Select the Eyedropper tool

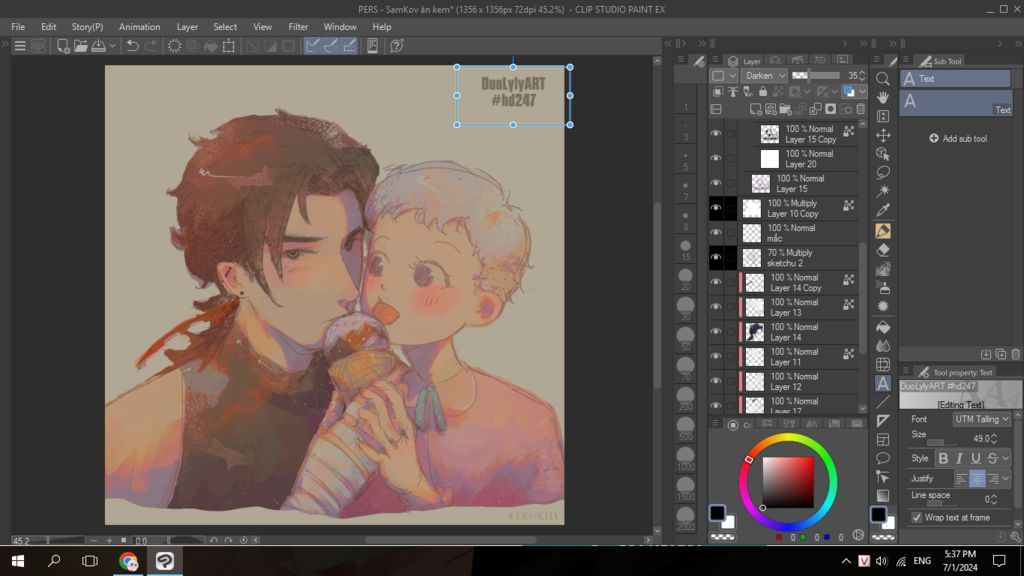883,210
